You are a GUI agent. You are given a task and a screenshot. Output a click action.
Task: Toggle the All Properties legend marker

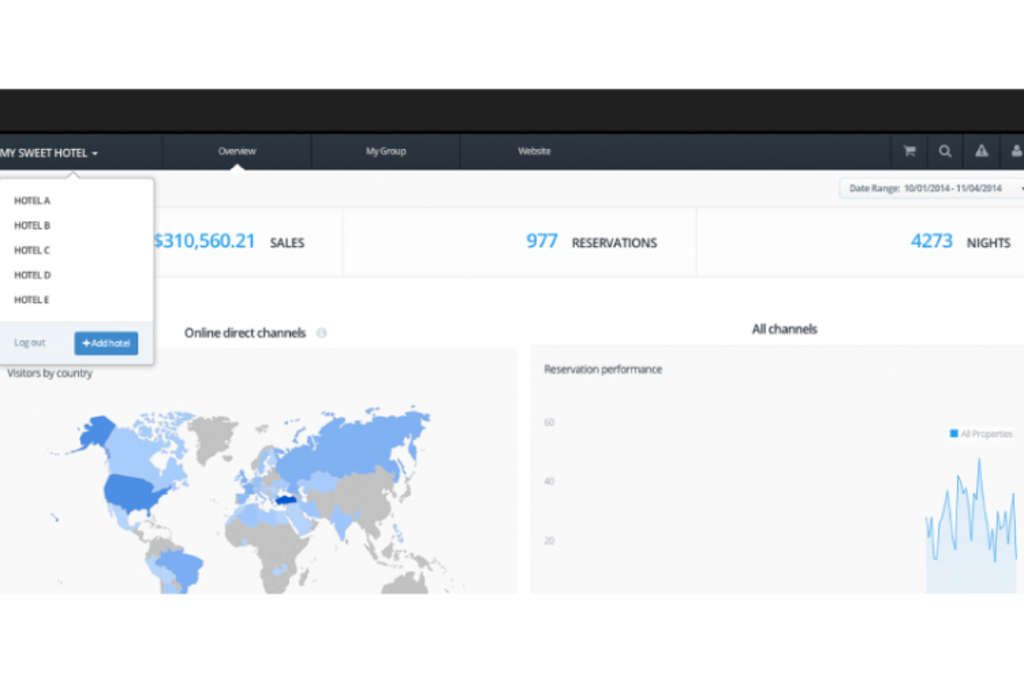pyautogui.click(x=954, y=434)
